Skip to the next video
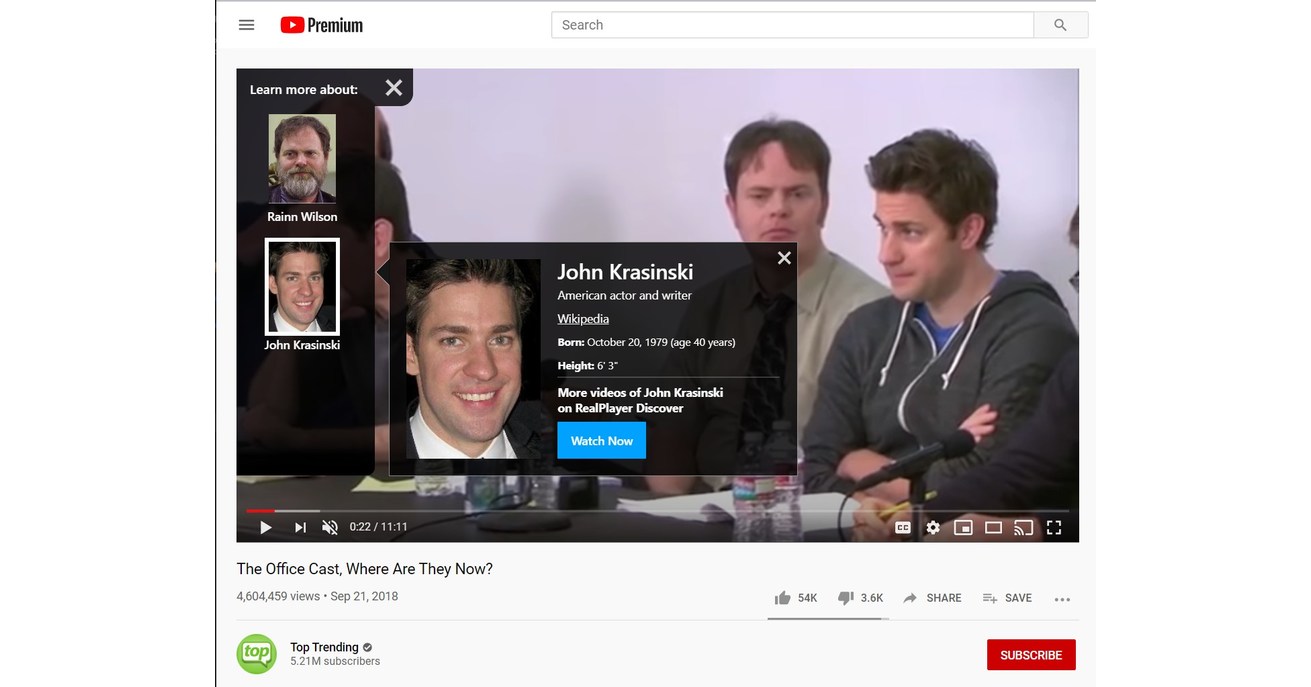The width and height of the screenshot is (1311, 687). 300,527
